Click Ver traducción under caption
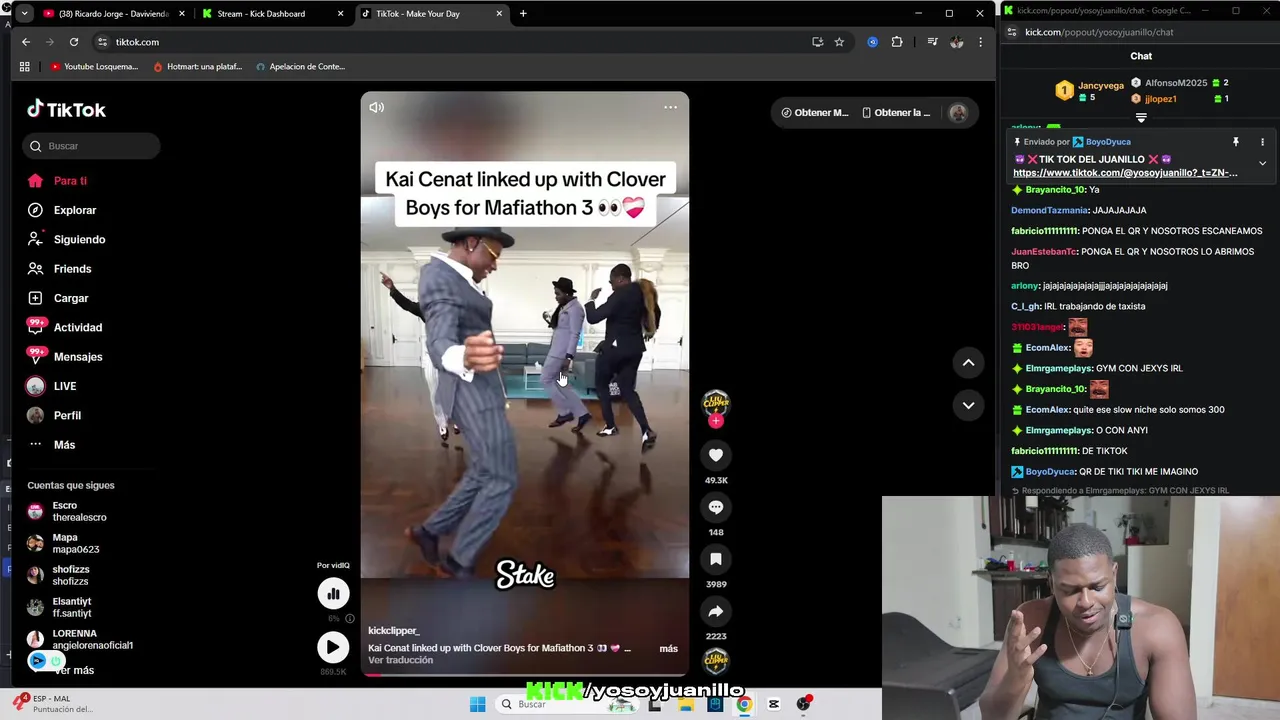Viewport: 1280px width, 720px height. (400, 661)
